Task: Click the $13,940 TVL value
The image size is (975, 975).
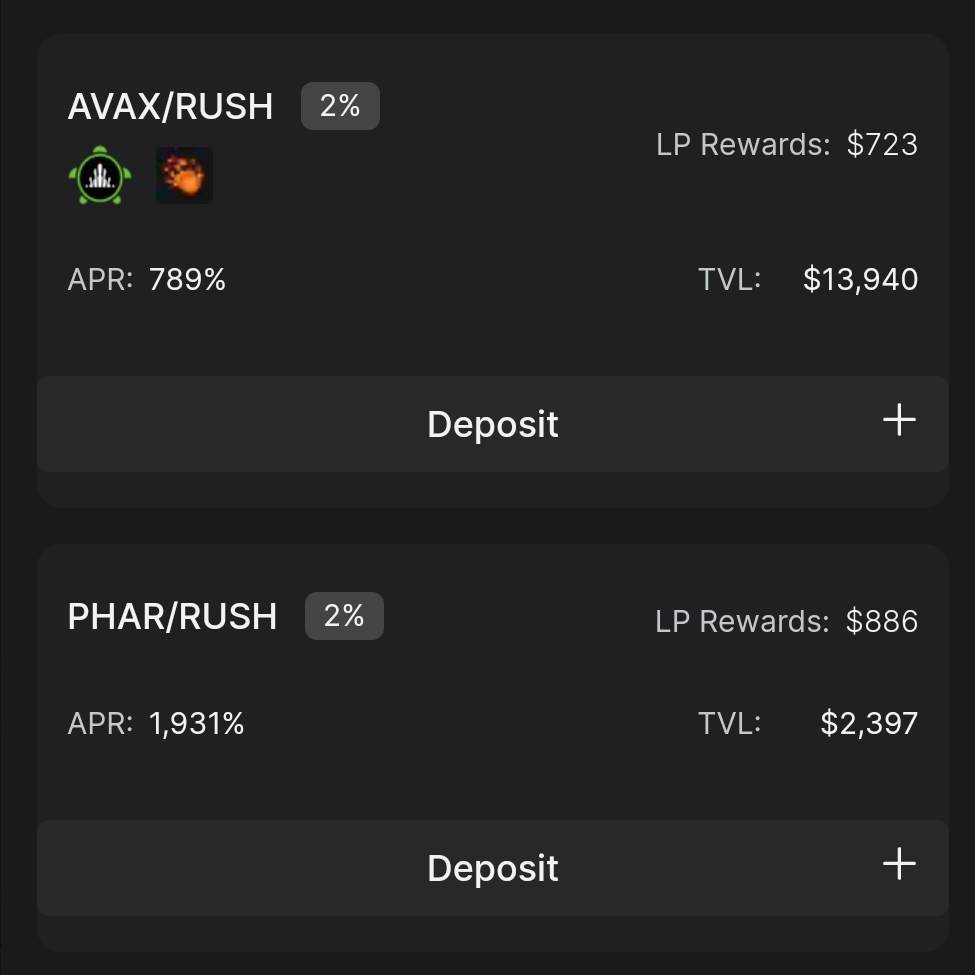Action: (861, 279)
